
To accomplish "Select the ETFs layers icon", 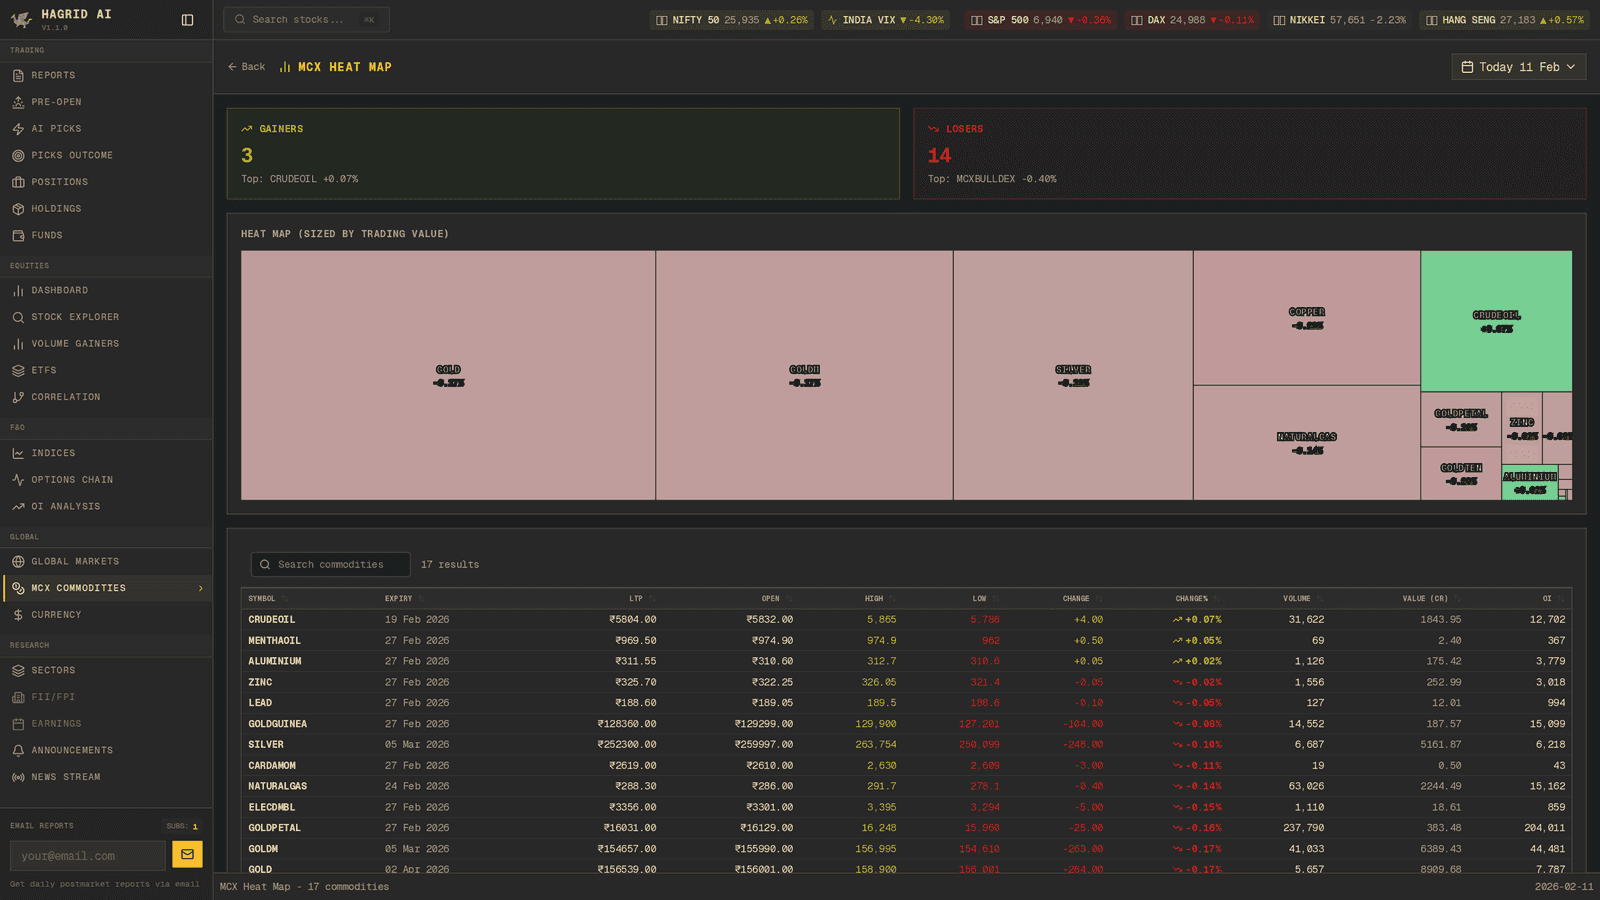I will coord(18,371).
